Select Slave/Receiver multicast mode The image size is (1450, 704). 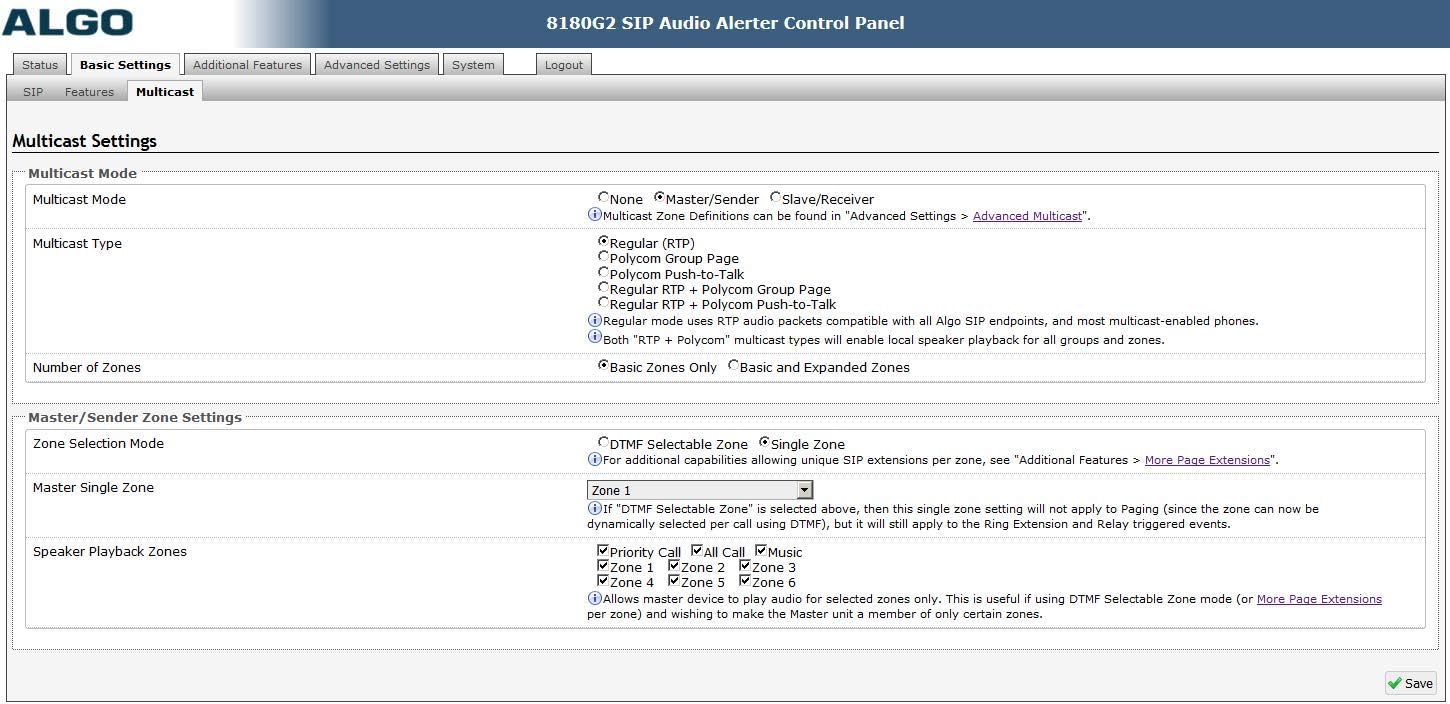[x=775, y=198]
